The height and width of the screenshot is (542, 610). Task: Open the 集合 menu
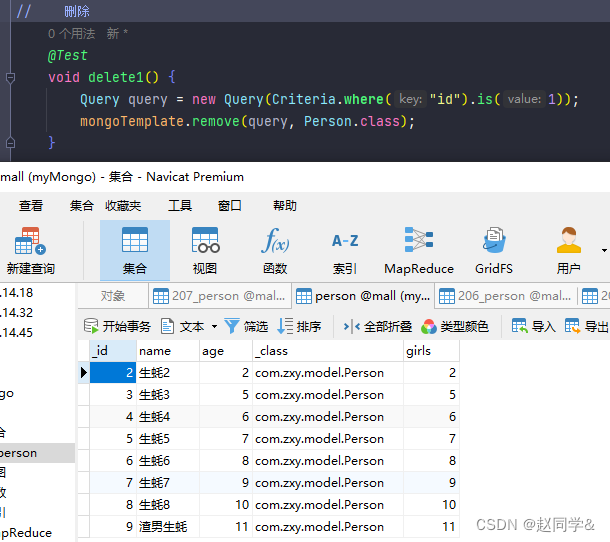(82, 205)
